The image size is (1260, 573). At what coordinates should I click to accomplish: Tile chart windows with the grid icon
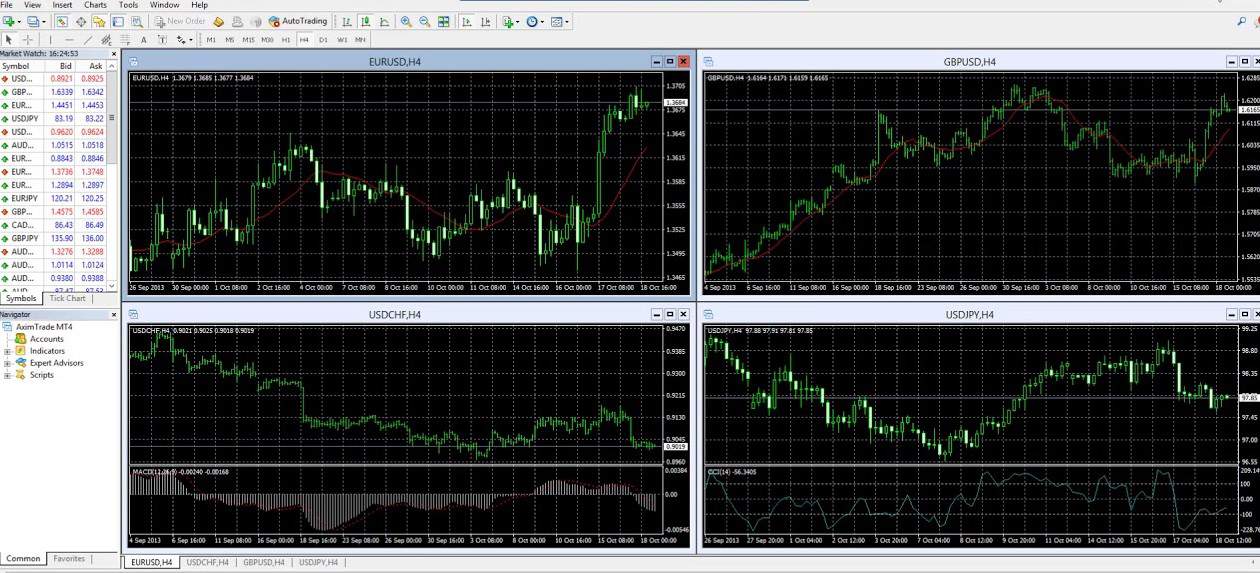click(443, 21)
